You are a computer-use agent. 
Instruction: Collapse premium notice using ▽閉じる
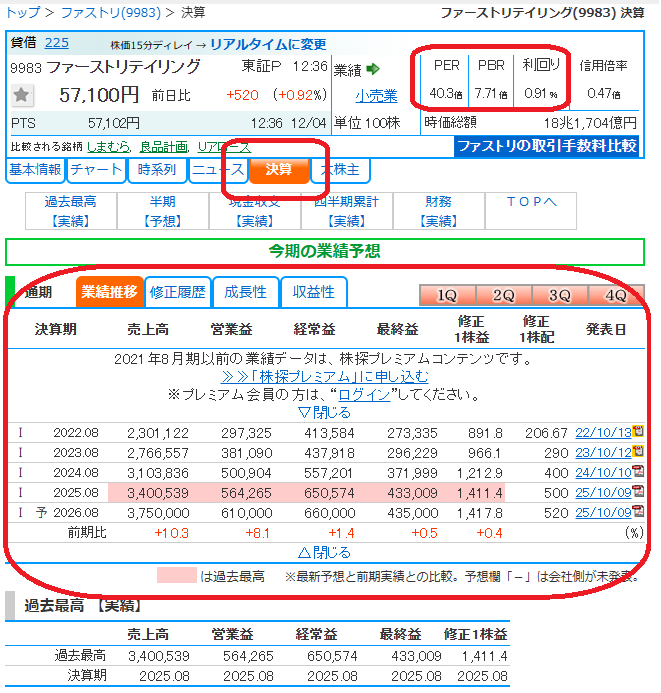(x=325, y=412)
